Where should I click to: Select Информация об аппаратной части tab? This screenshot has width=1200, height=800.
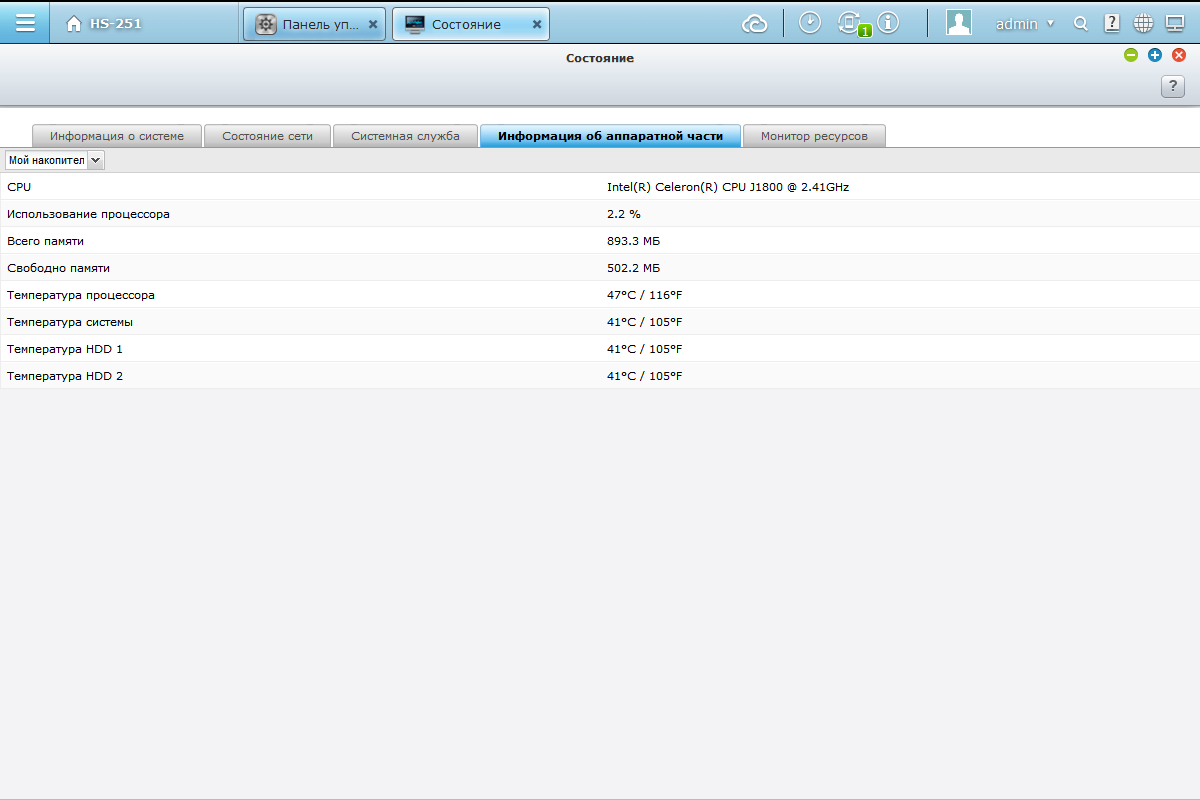[x=610, y=136]
